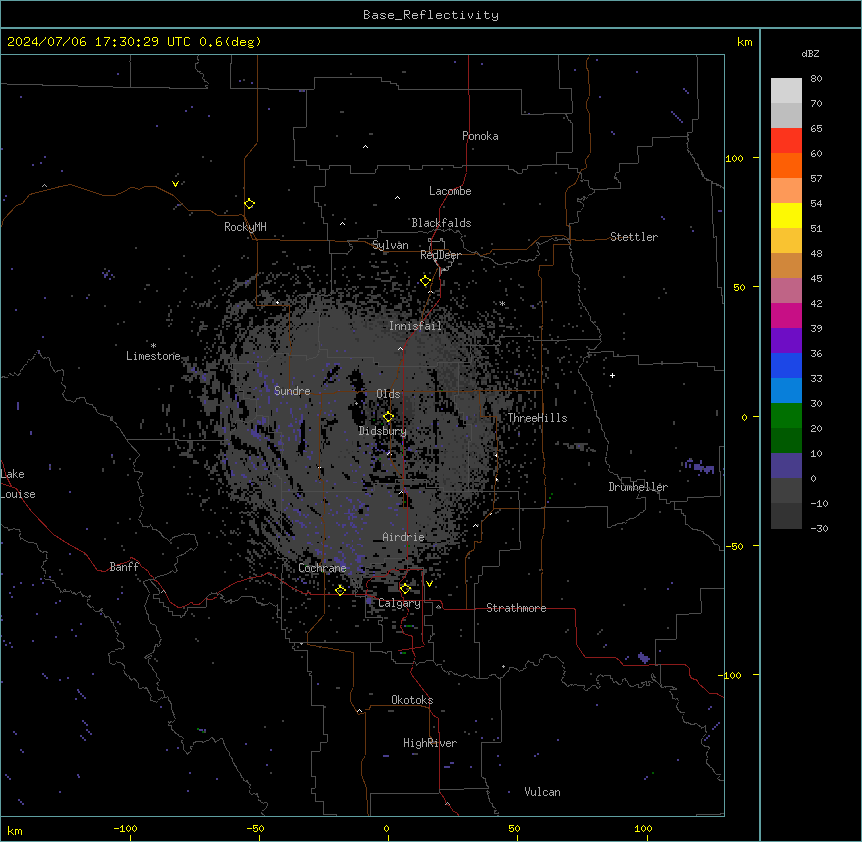Pick the bright yellow swatch in the legend
This screenshot has width=862, height=842.
[786, 215]
